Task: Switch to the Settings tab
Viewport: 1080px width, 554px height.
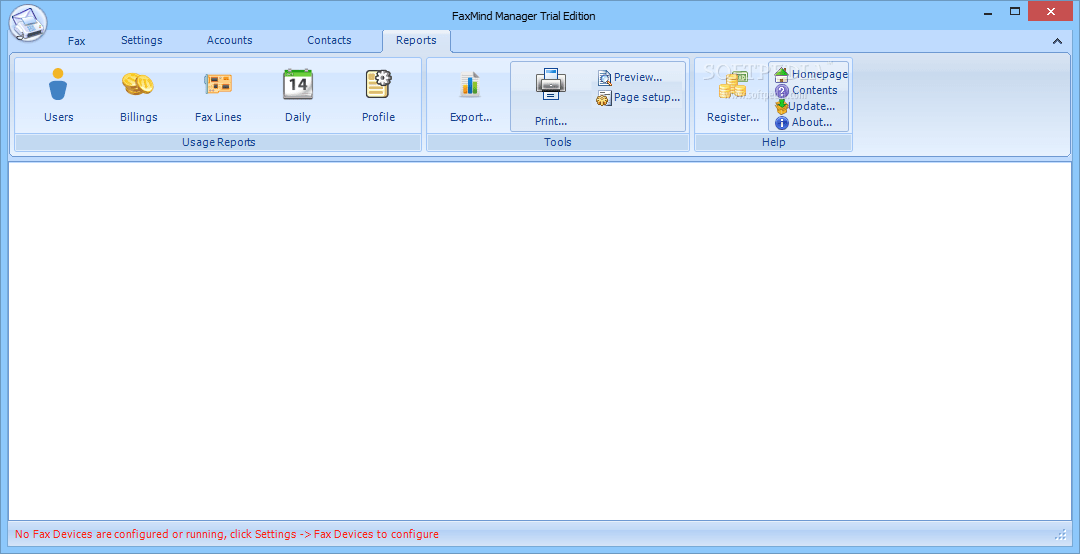Action: pyautogui.click(x=142, y=40)
